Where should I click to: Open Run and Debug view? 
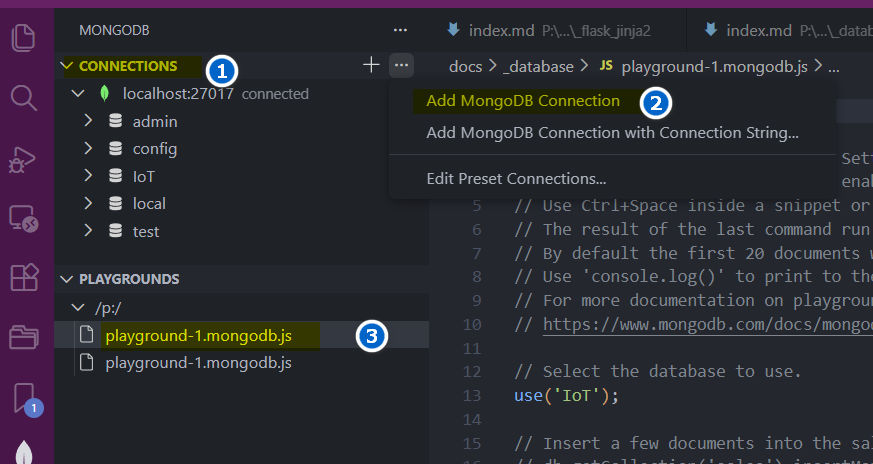pyautogui.click(x=22, y=158)
